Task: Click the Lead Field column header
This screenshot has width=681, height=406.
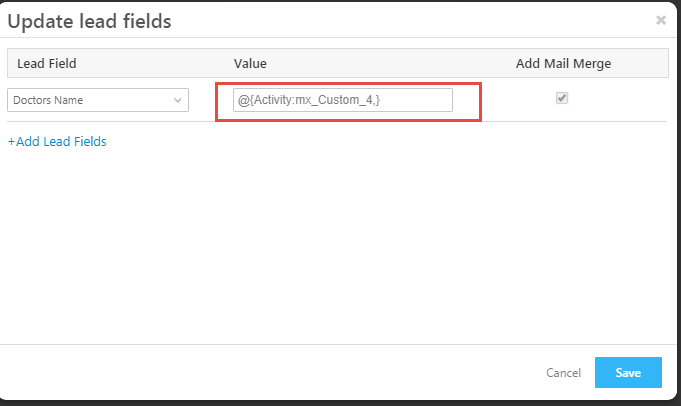Action: (x=47, y=64)
